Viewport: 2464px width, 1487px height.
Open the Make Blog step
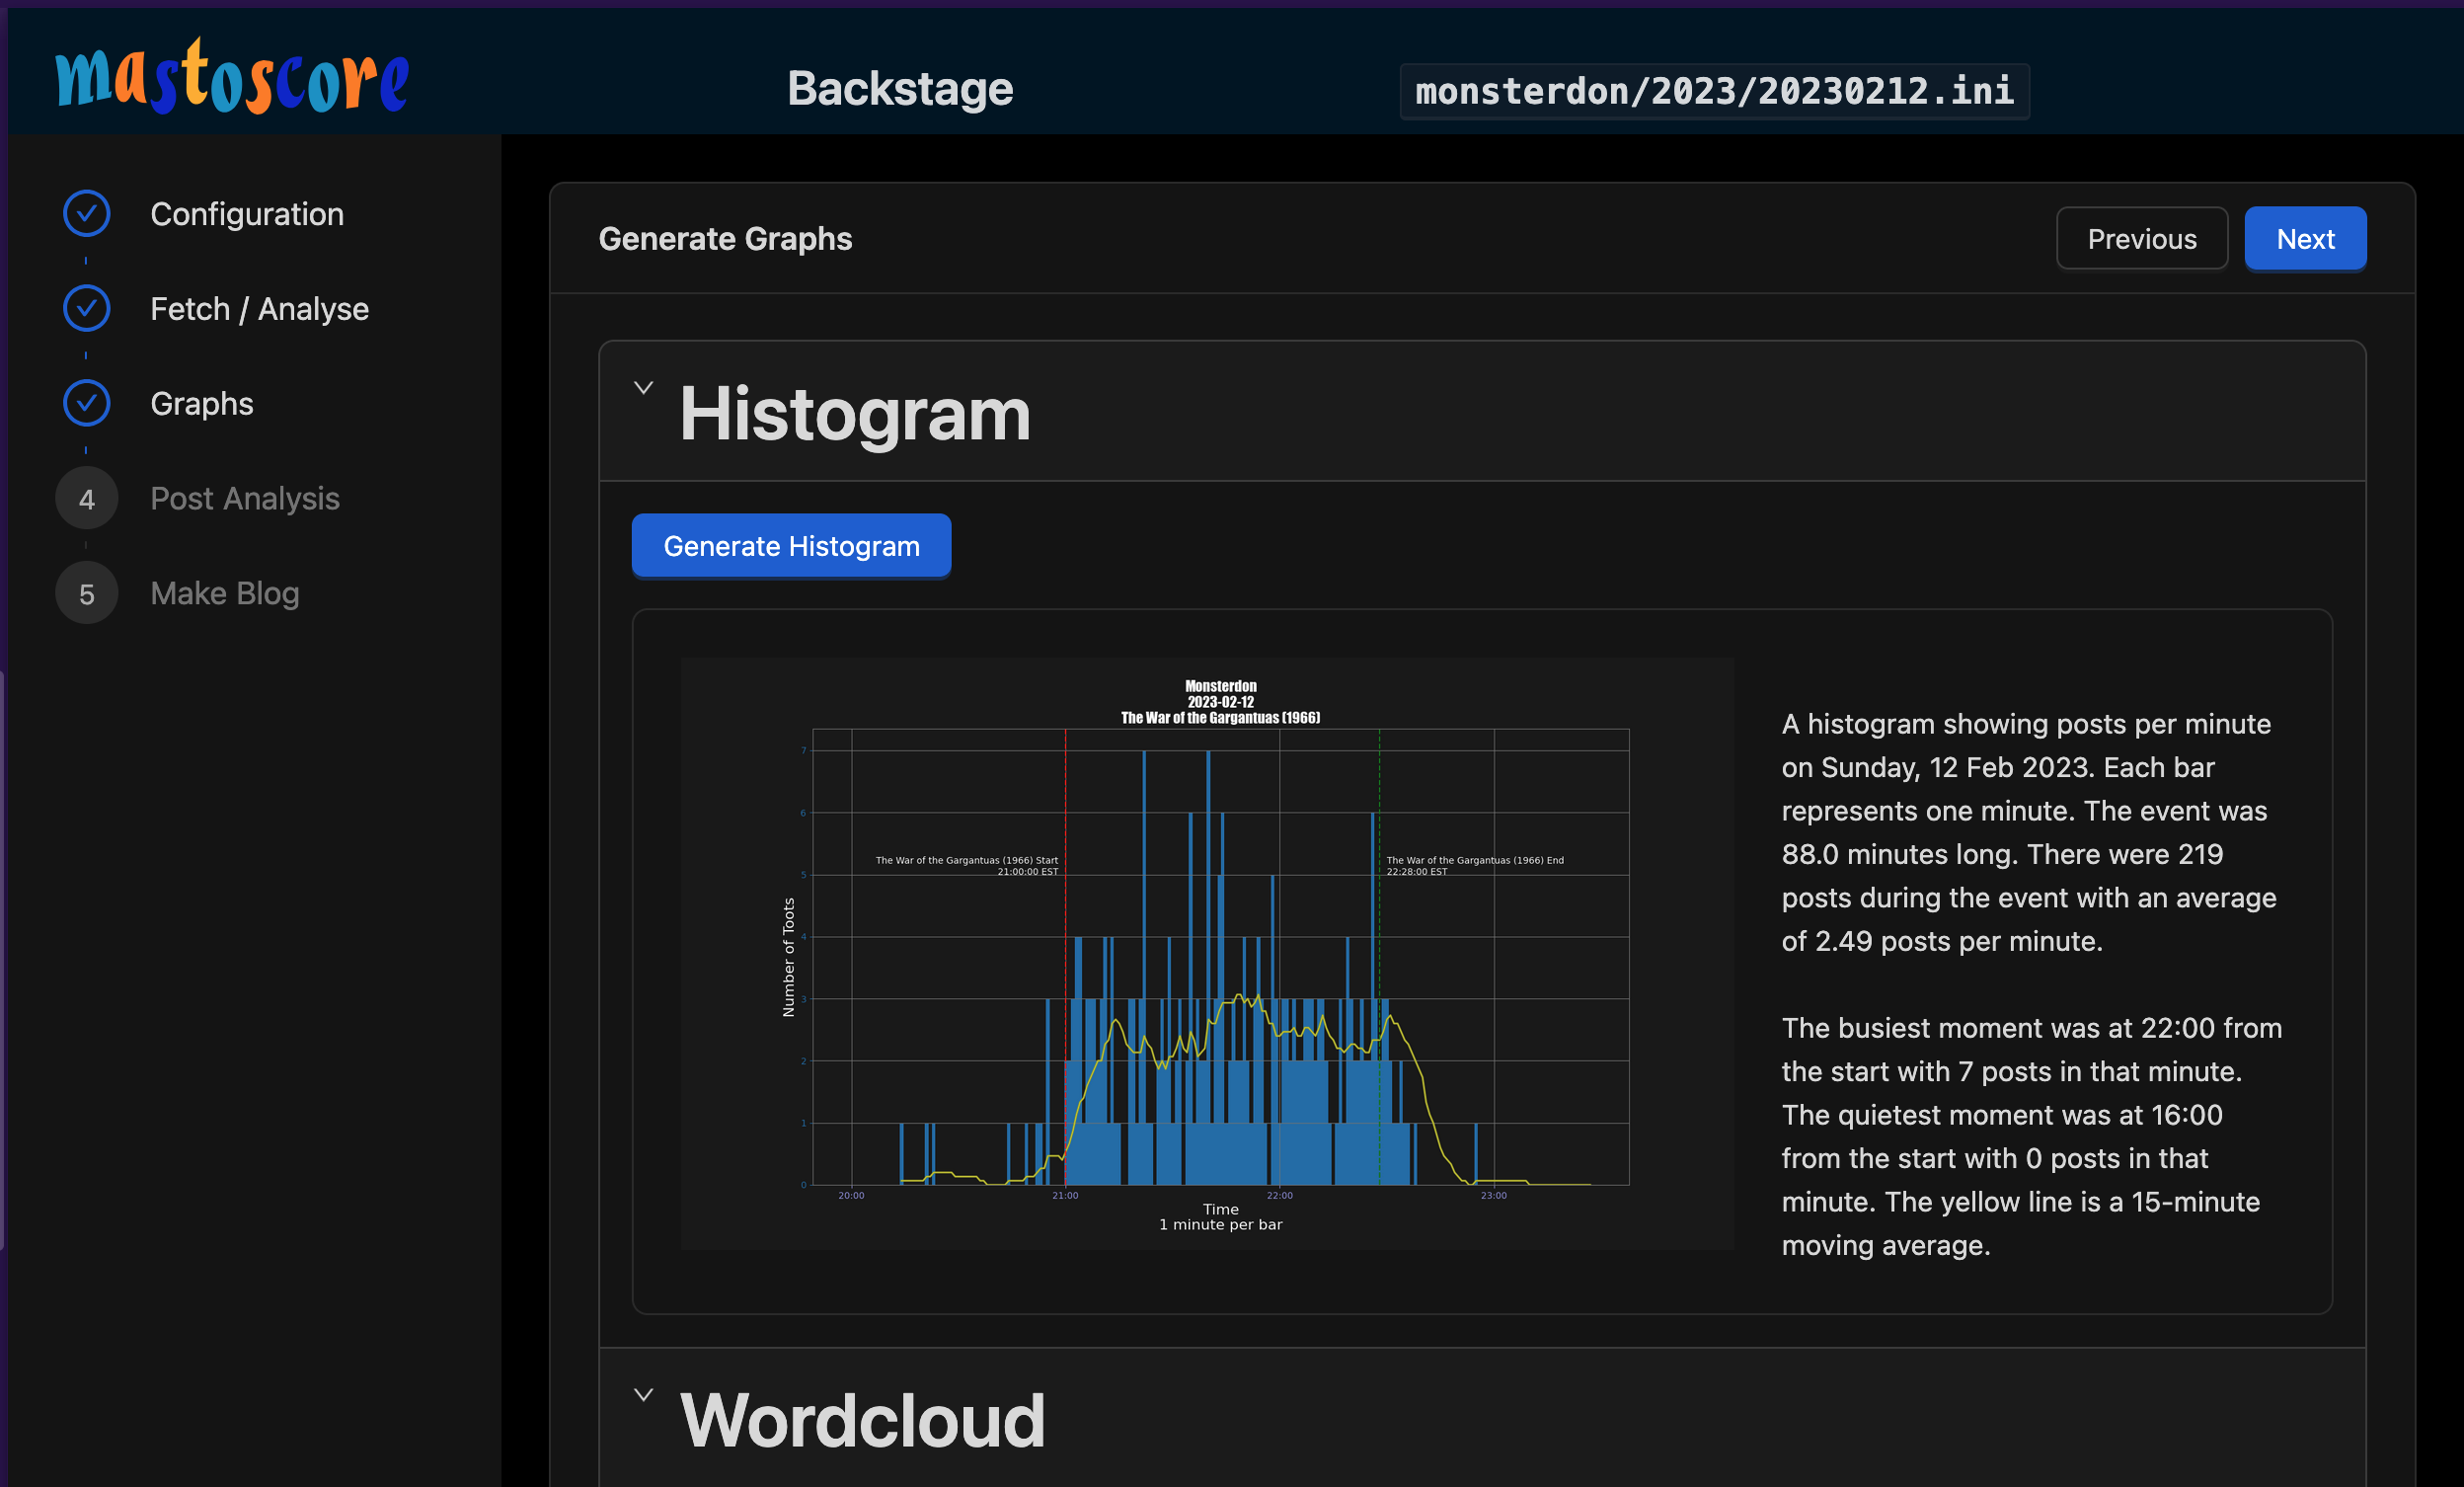click(x=225, y=594)
